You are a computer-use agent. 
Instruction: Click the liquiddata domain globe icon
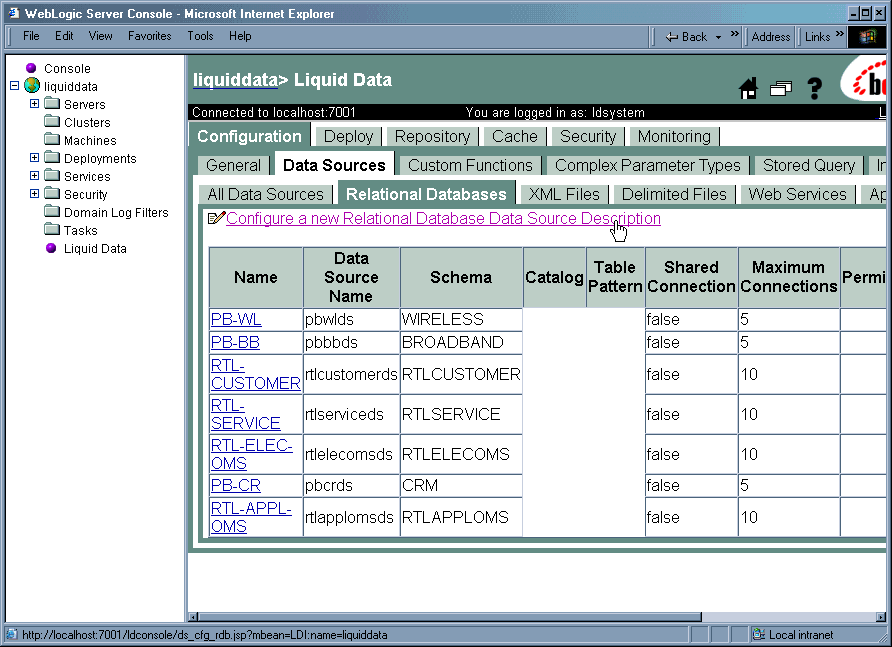point(32,86)
